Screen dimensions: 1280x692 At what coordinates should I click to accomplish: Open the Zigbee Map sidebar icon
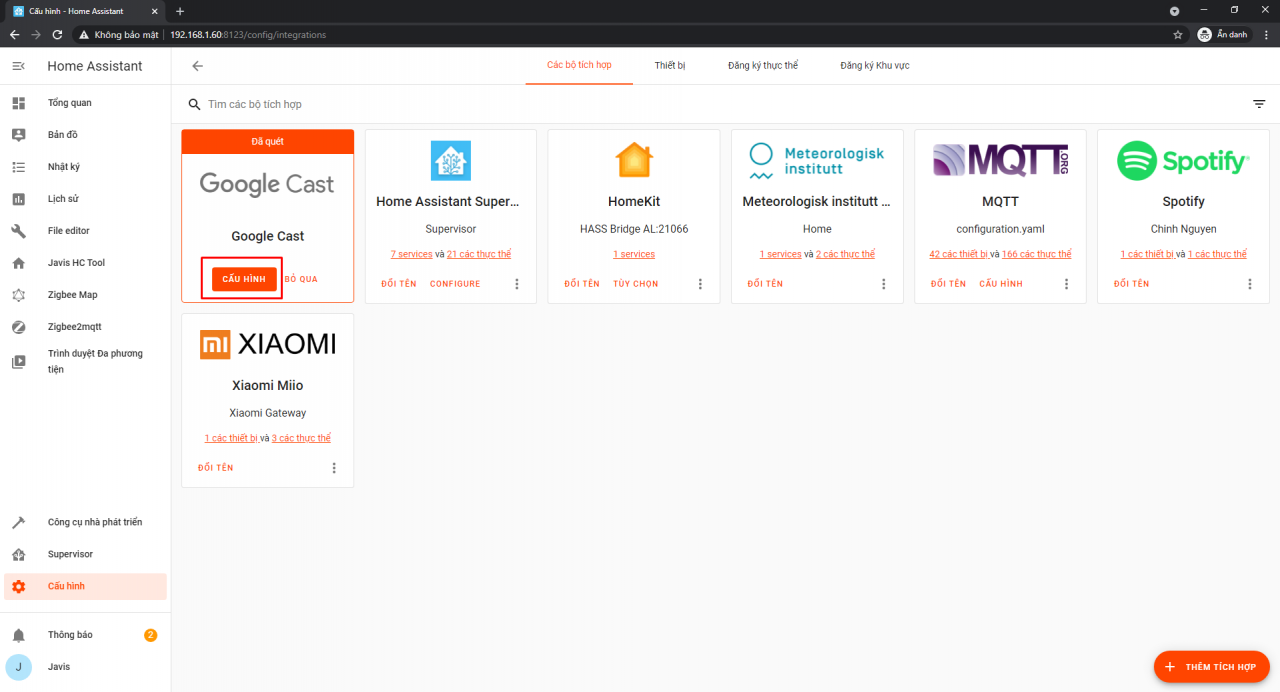pos(18,295)
